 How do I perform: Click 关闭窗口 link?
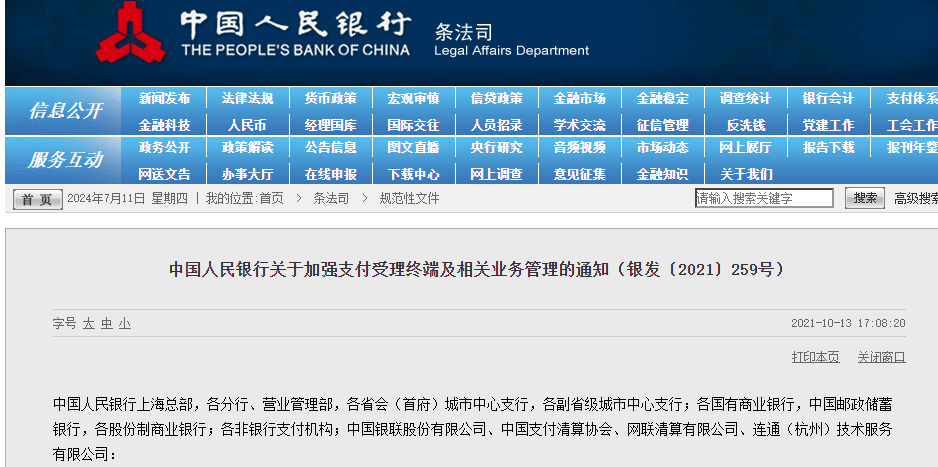click(881, 358)
